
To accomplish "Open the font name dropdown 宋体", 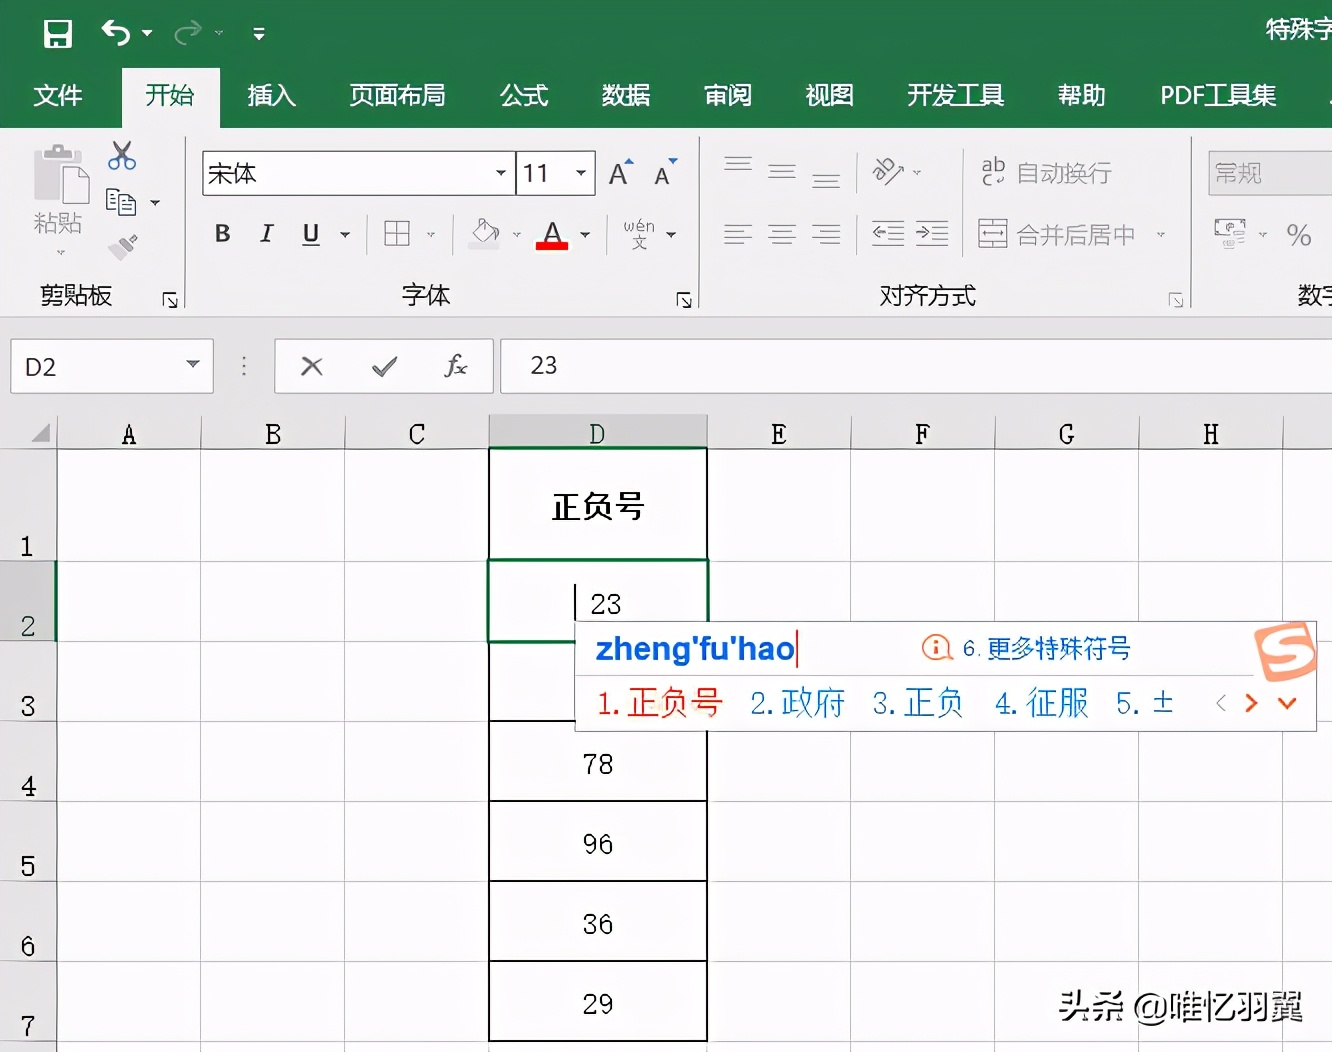I will (500, 173).
